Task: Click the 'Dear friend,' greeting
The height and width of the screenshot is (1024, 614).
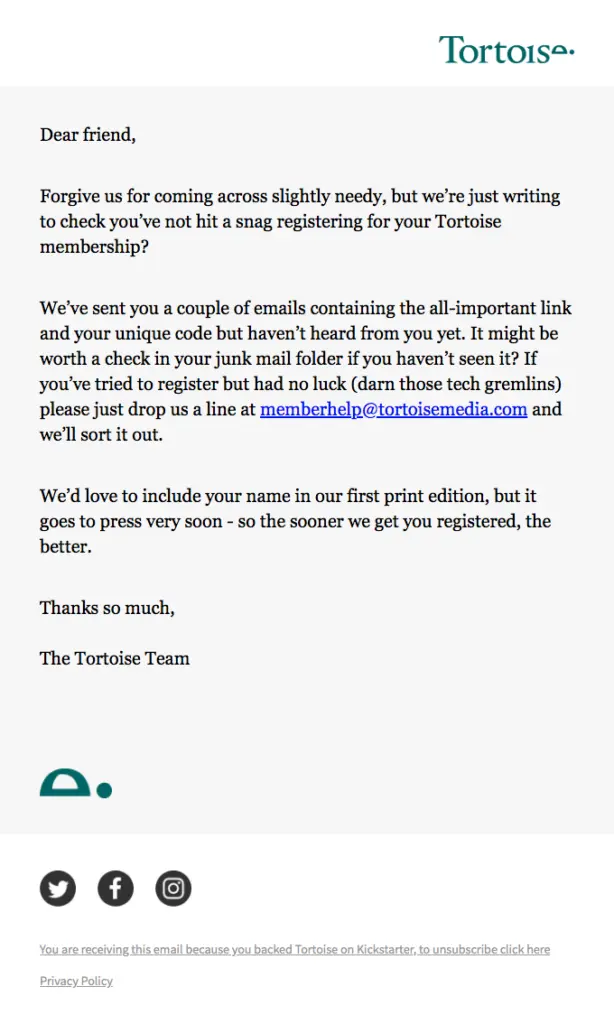Action: [88, 134]
